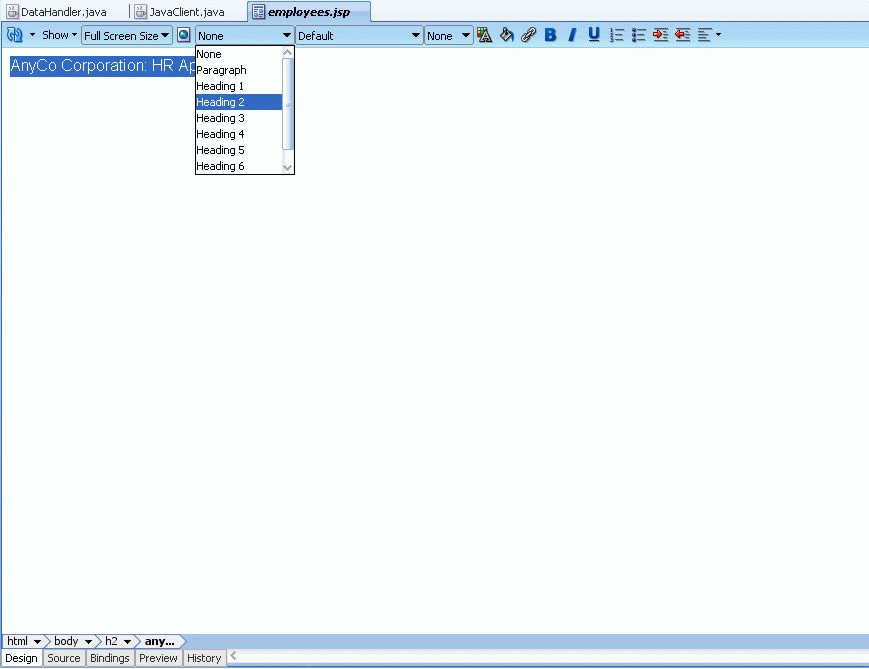
Task: Open the DataHandler.java file tab
Action: [x=63, y=12]
